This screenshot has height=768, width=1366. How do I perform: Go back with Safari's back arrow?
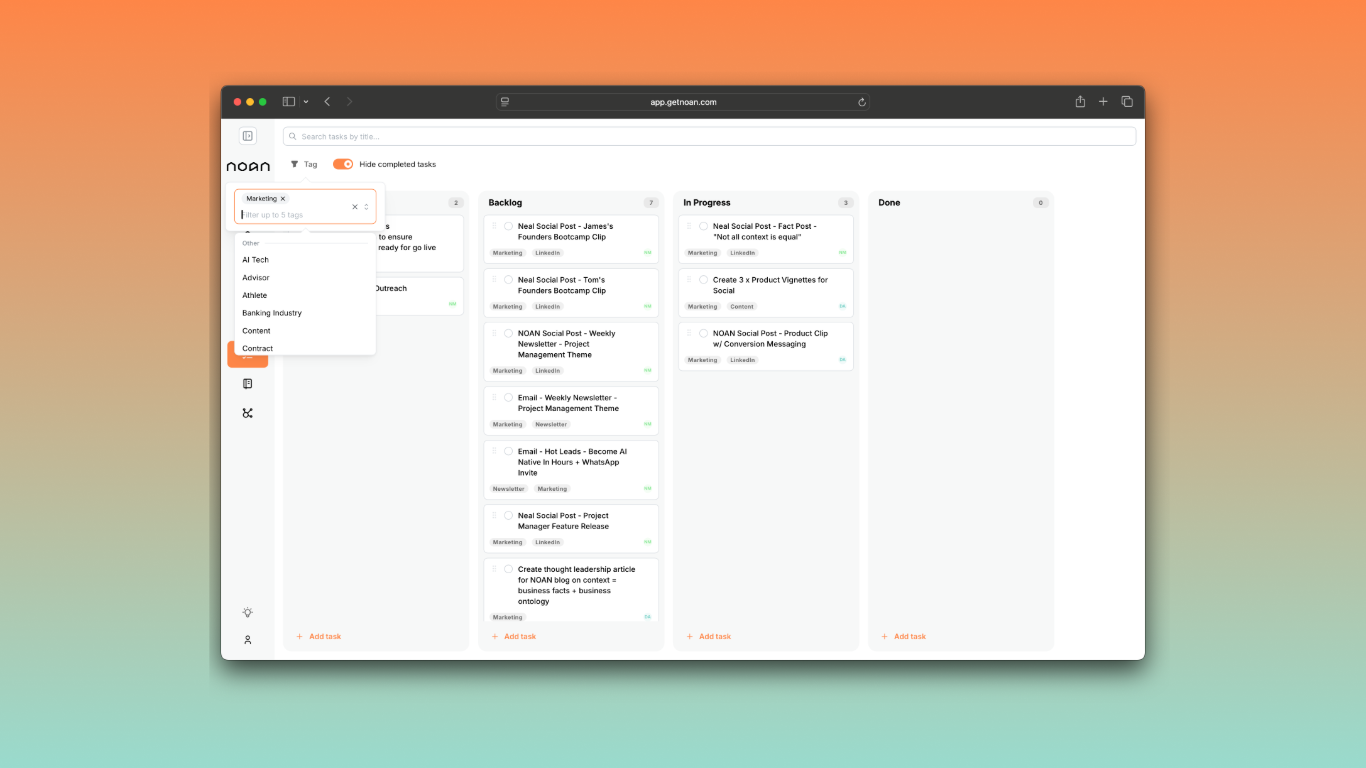327,101
